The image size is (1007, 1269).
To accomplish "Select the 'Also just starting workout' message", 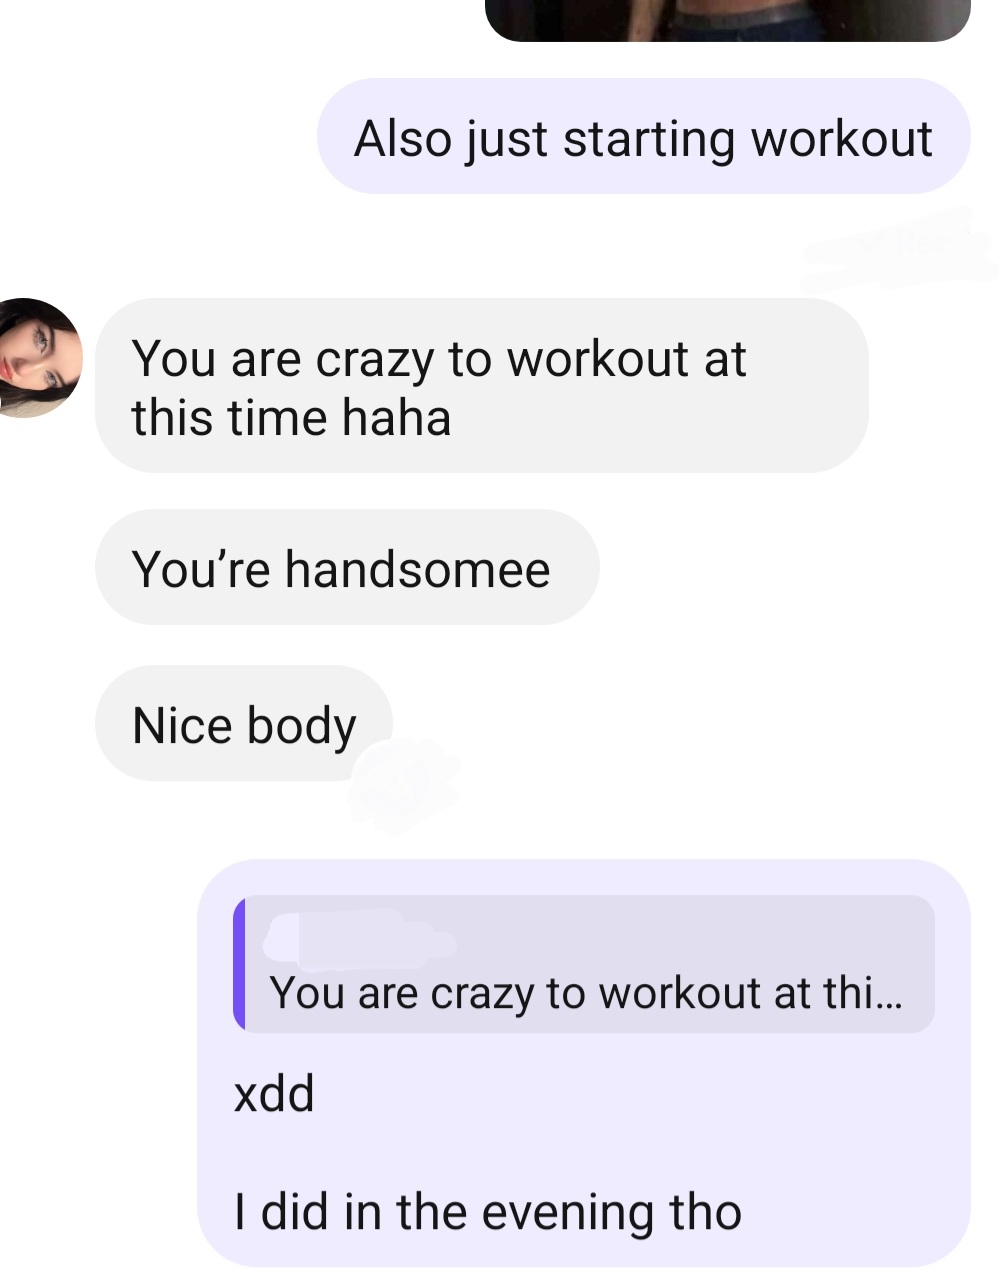I will pyautogui.click(x=643, y=137).
